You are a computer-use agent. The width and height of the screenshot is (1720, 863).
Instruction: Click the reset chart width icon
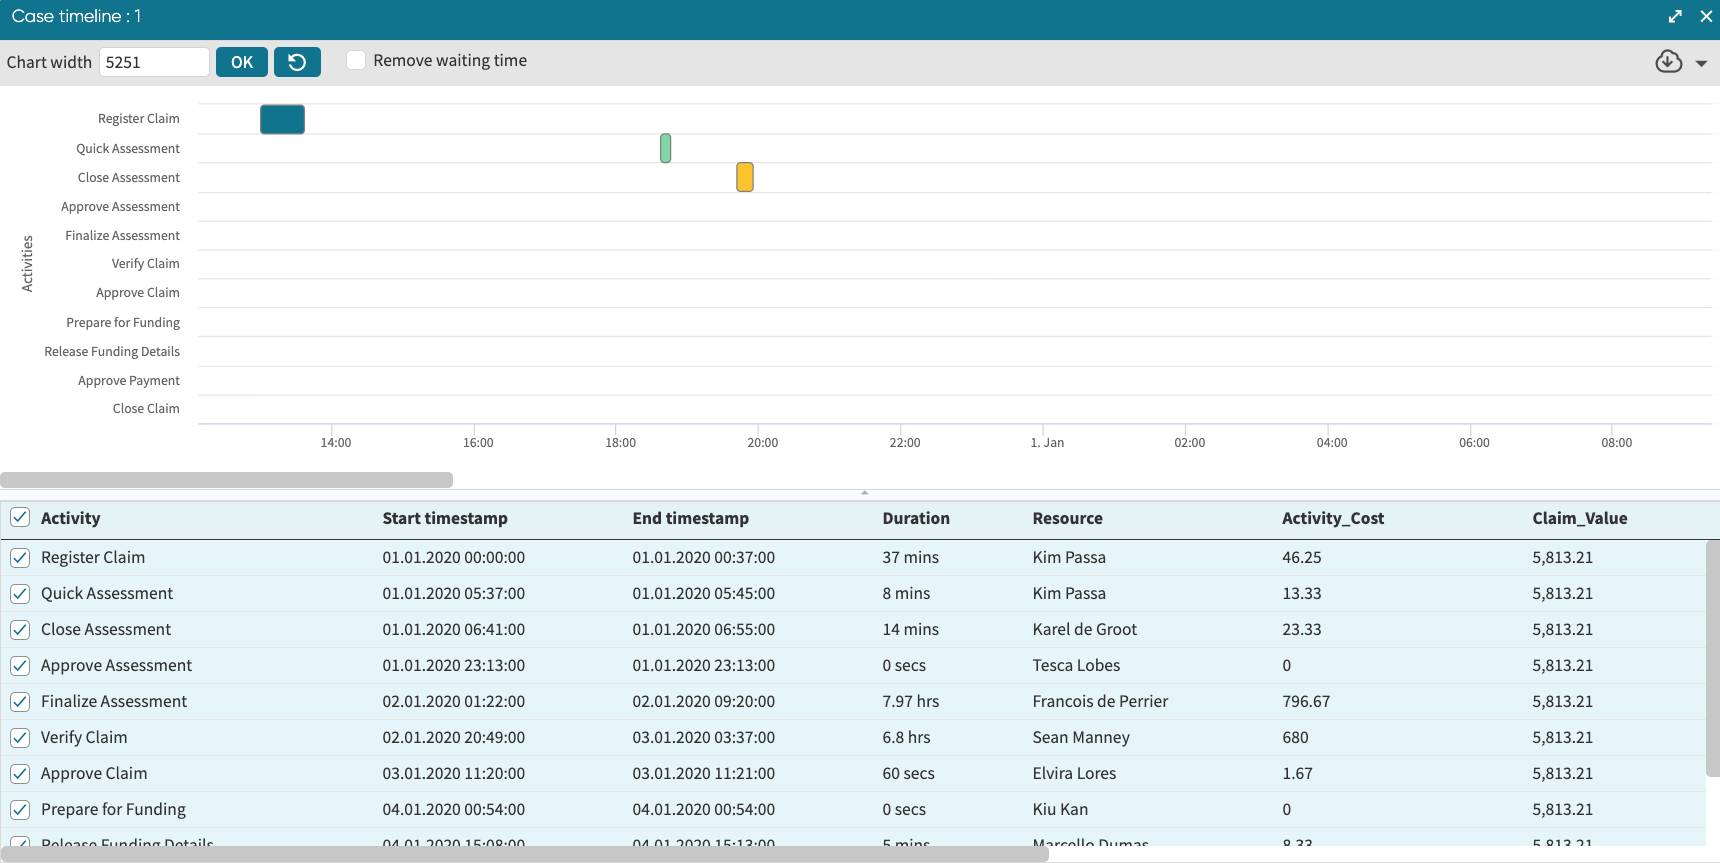click(297, 62)
